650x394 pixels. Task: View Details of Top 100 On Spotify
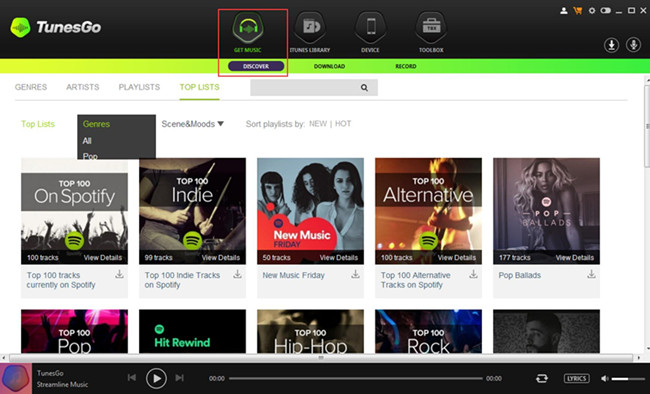(x=103, y=258)
